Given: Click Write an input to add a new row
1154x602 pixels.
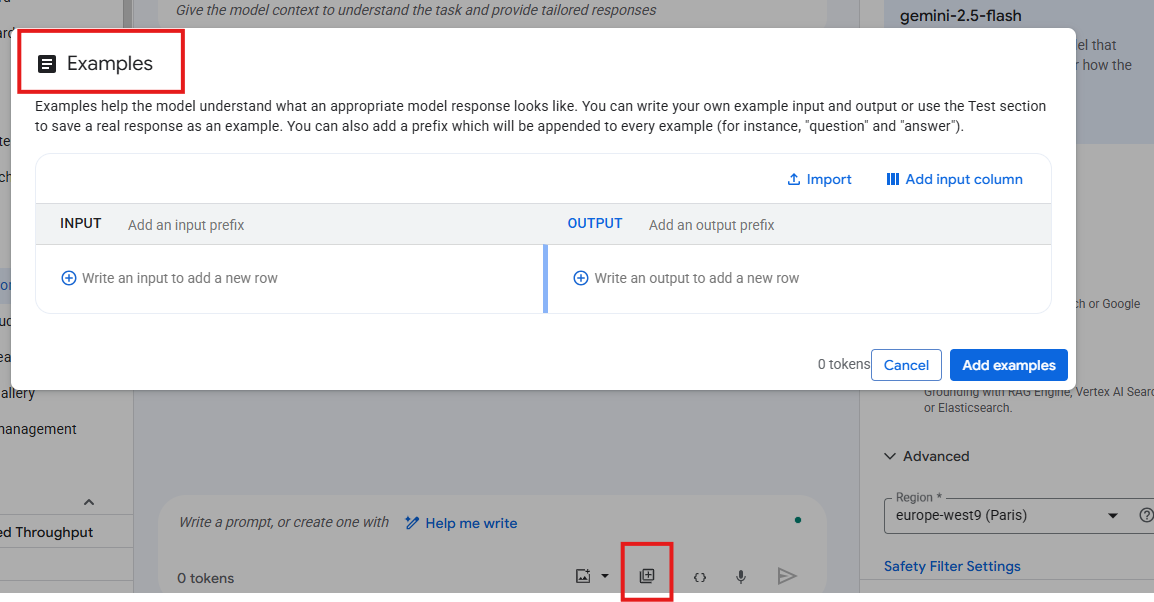Looking at the screenshot, I should 180,278.
